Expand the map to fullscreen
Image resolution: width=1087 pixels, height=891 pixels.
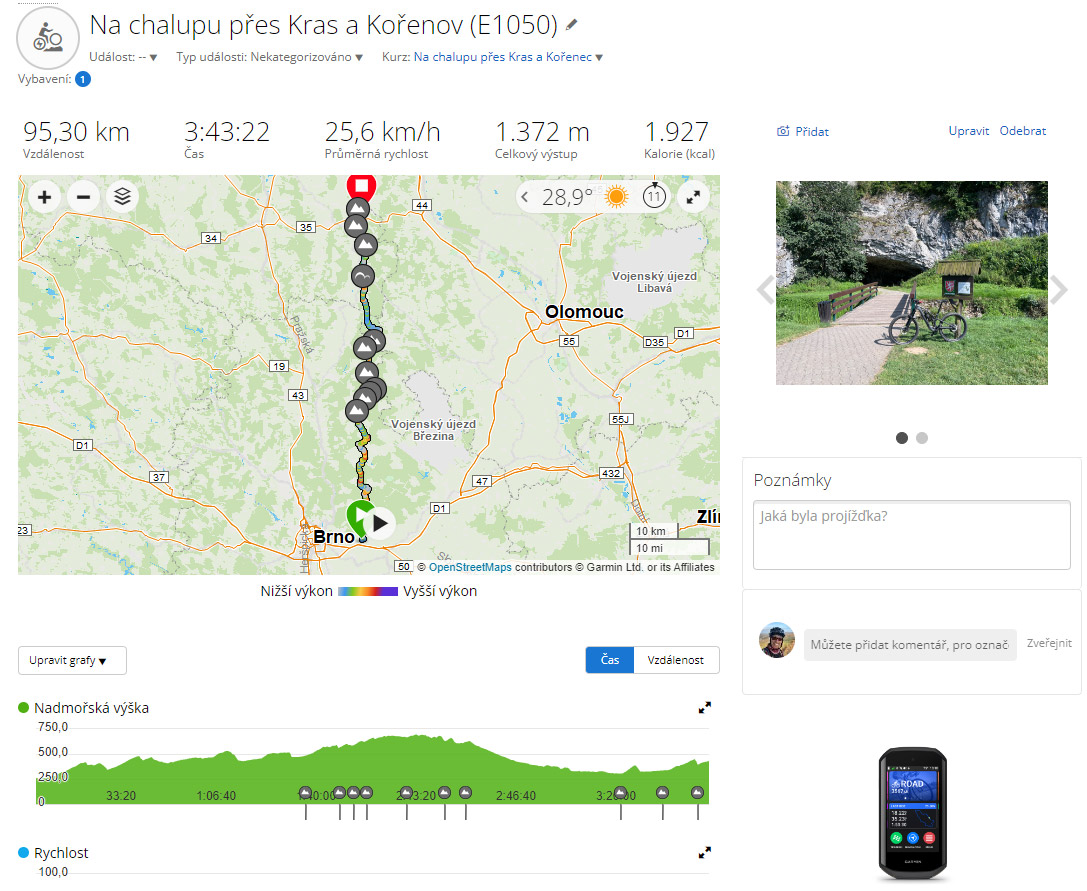693,198
